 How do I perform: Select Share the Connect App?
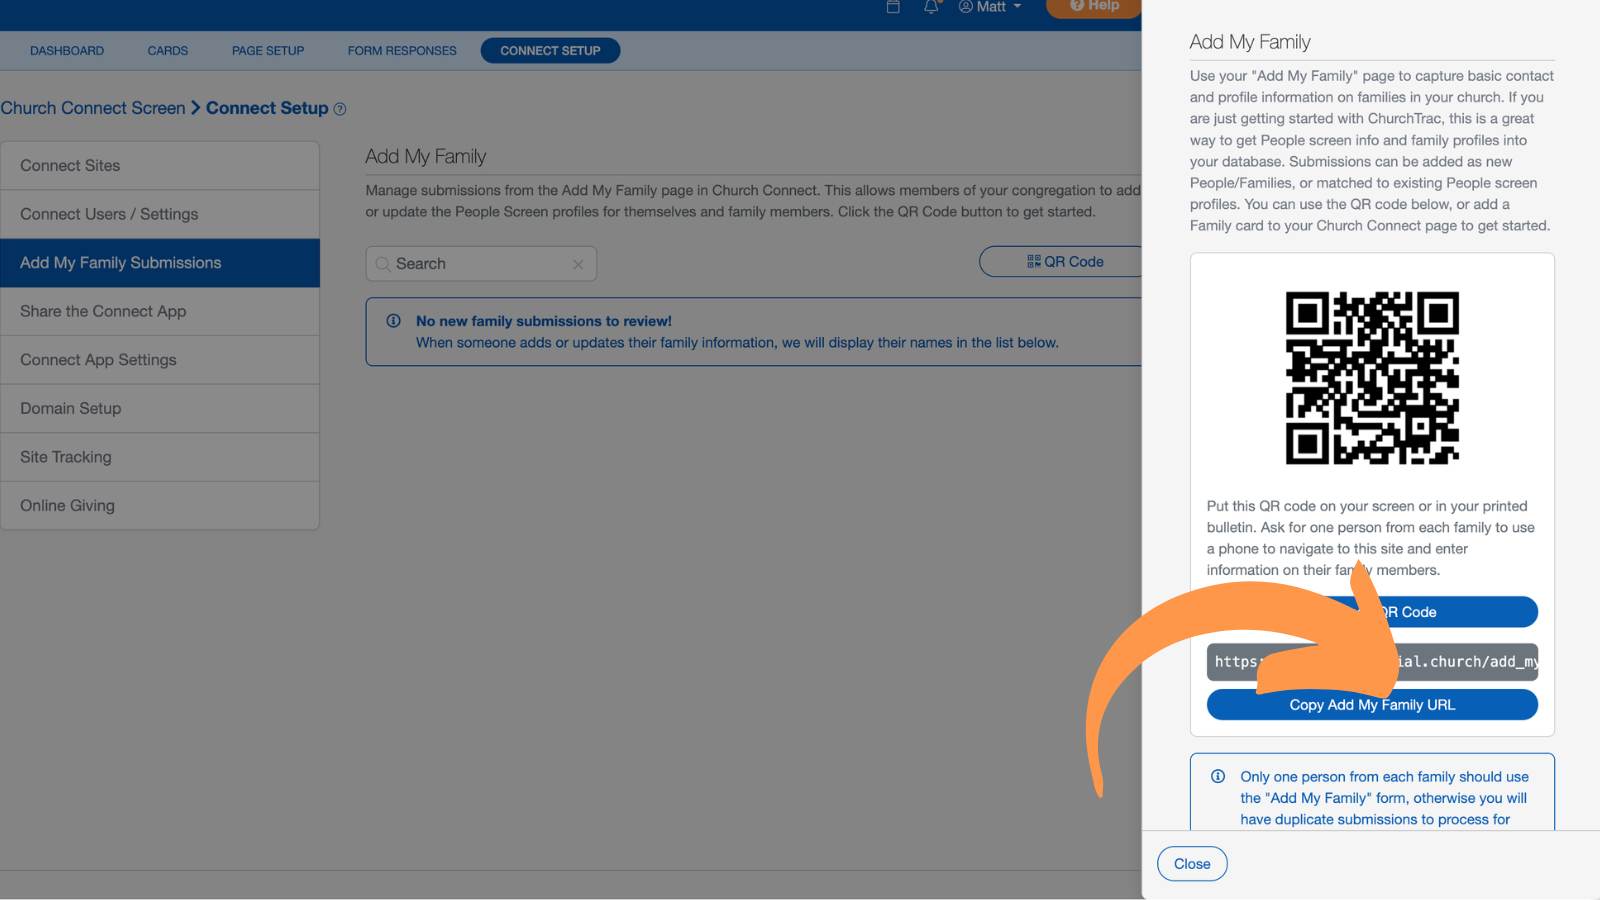coord(160,311)
